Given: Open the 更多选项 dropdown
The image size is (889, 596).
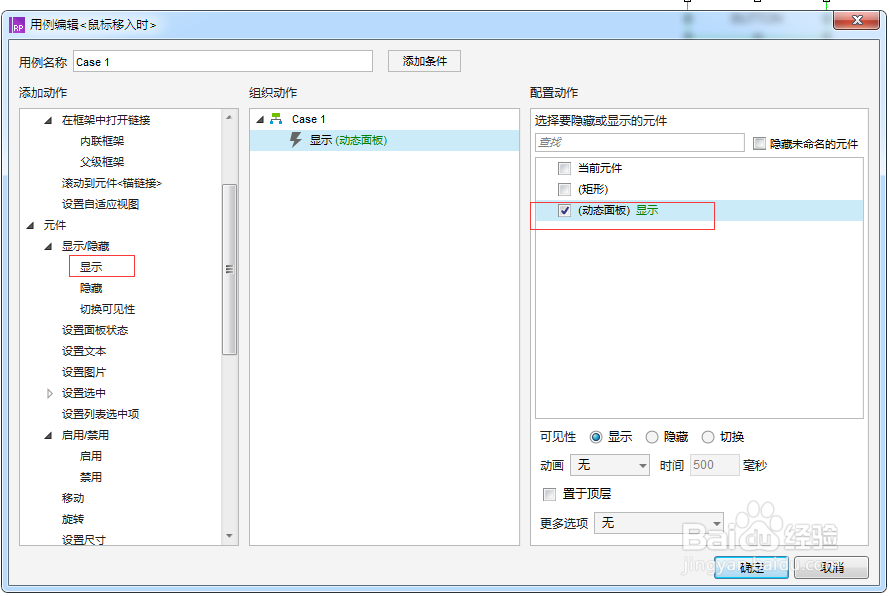Looking at the screenshot, I should (659, 523).
